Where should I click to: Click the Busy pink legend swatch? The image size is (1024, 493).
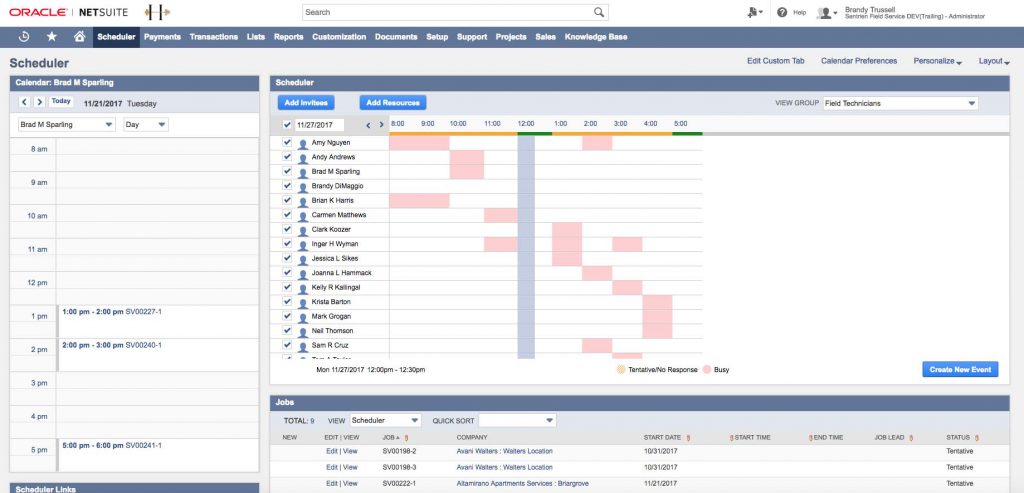coord(707,370)
